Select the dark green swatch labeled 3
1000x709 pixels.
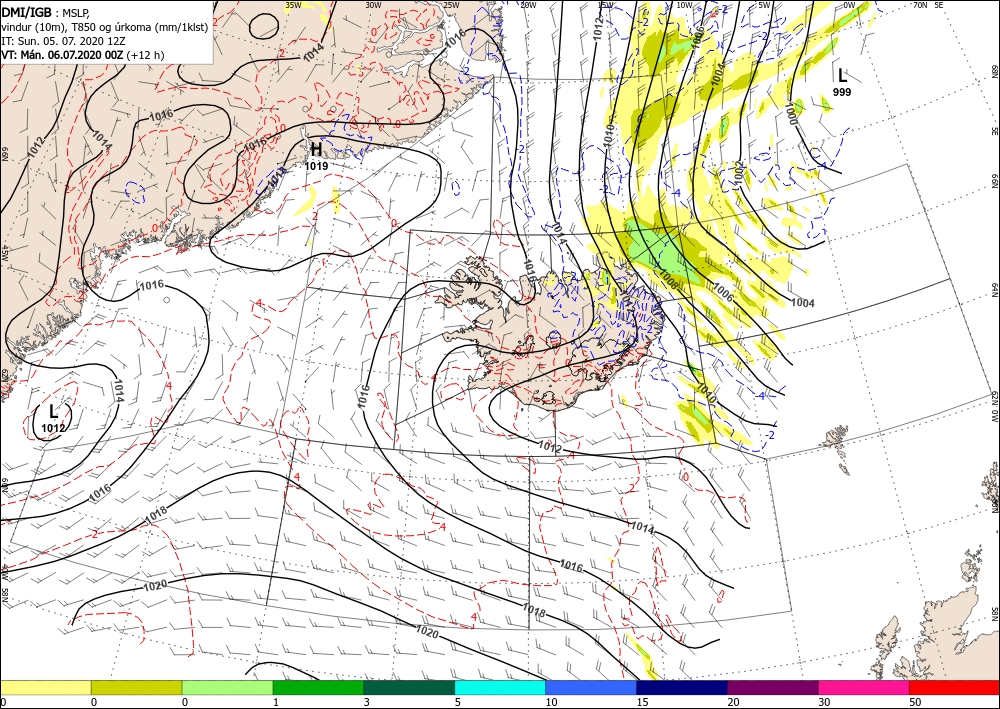[409, 687]
